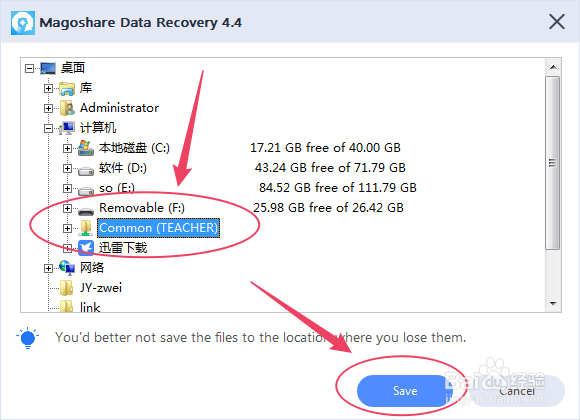Click the lightbulb tip icon

point(28,338)
